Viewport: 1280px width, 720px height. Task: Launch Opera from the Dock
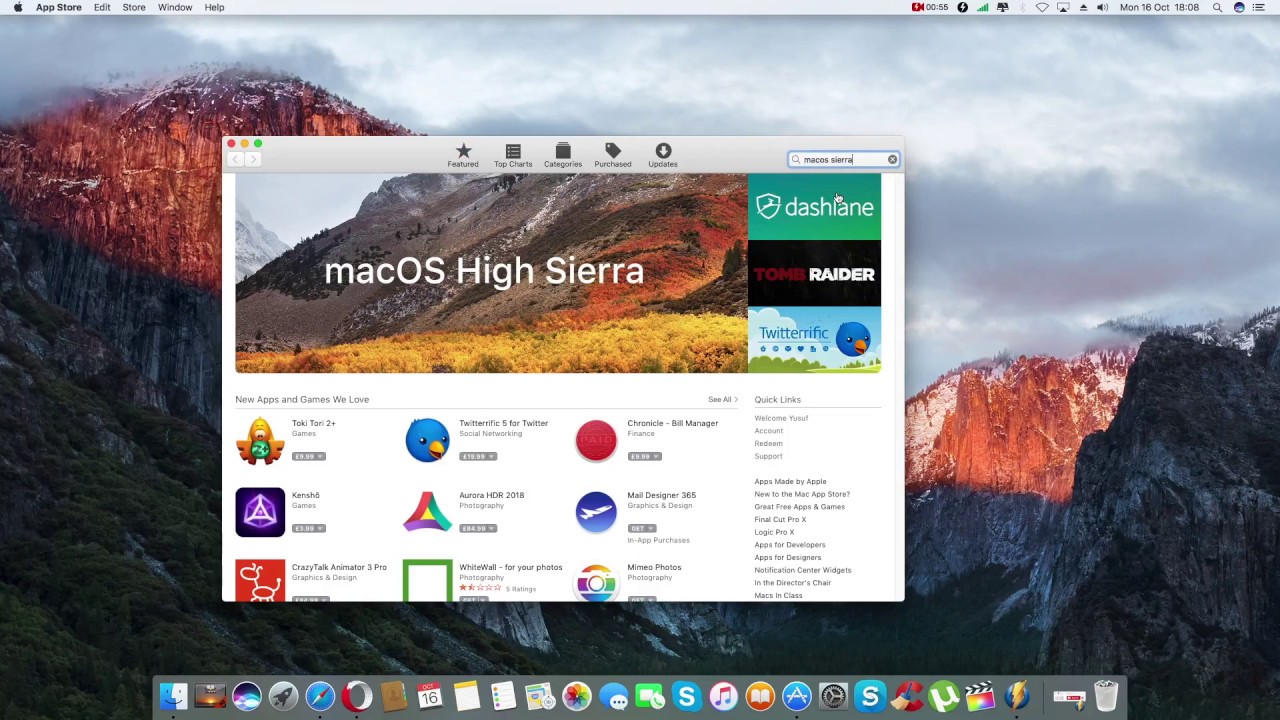pyautogui.click(x=357, y=696)
